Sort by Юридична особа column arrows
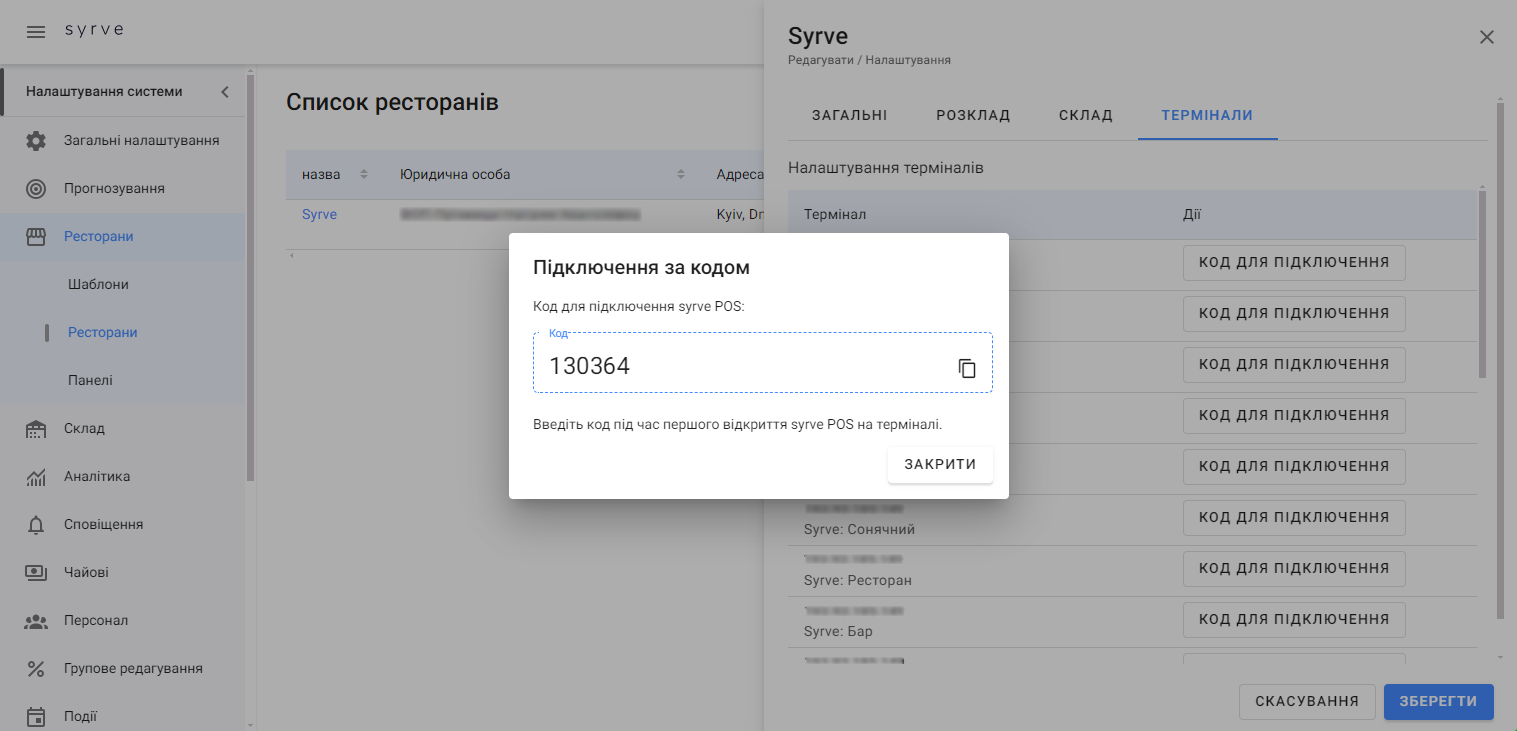The width and height of the screenshot is (1517, 731). [681, 174]
